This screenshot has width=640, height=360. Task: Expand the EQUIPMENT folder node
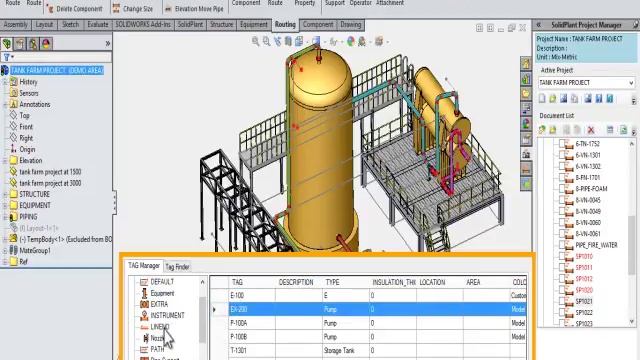point(5,205)
